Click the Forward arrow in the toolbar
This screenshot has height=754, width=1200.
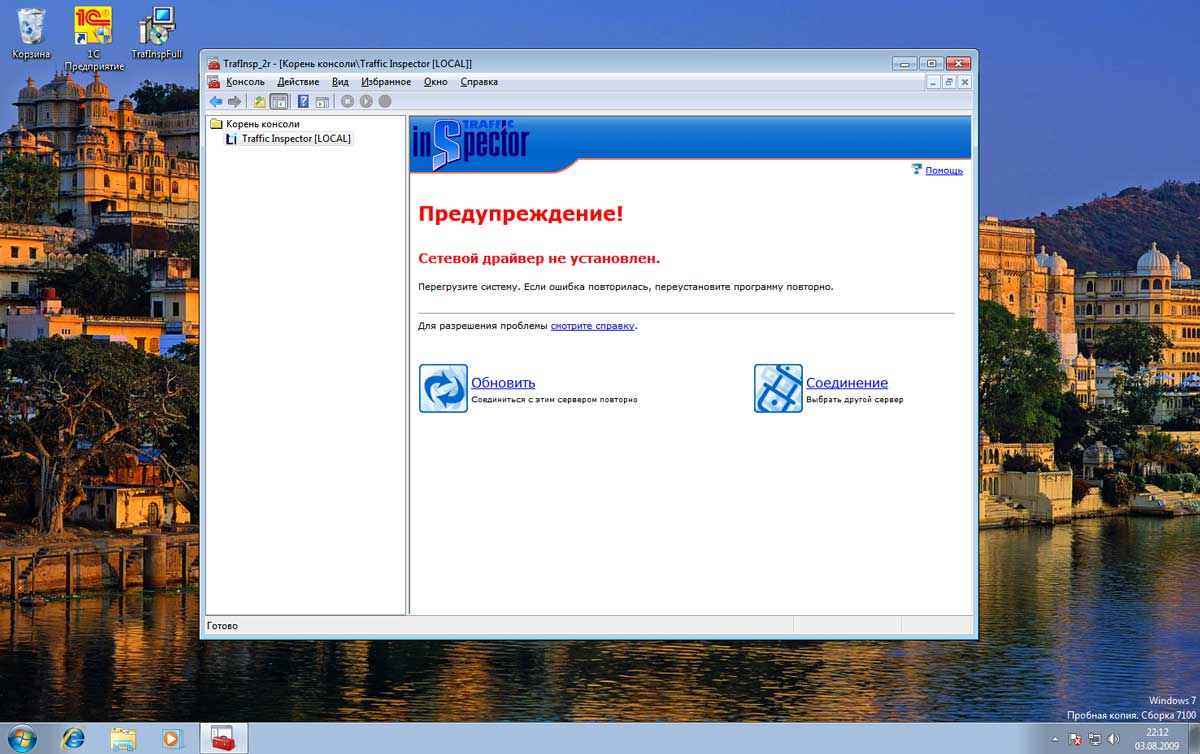point(235,101)
